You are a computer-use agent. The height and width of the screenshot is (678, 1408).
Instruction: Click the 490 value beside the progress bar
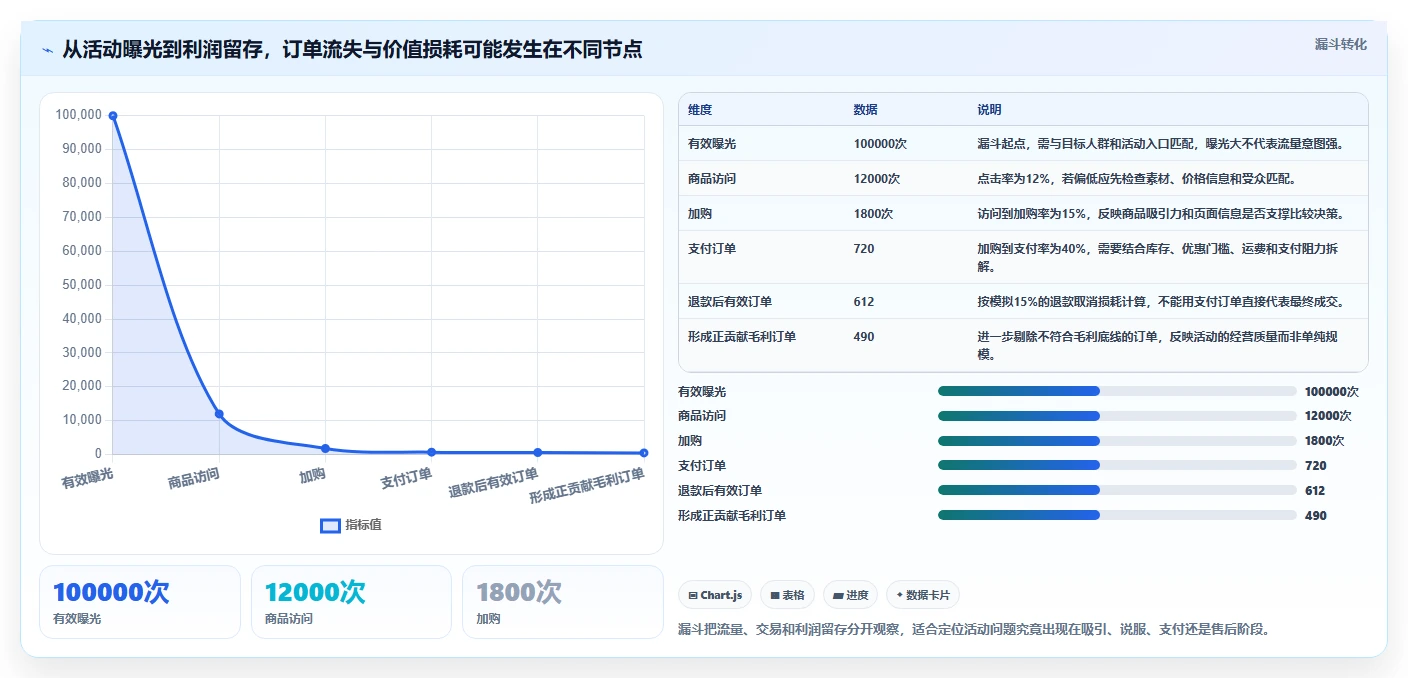[x=1315, y=516]
